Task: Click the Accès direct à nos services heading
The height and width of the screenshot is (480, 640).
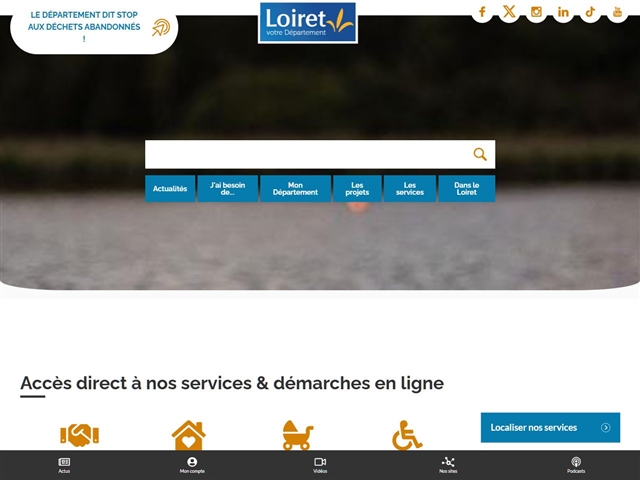Action: click(232, 383)
